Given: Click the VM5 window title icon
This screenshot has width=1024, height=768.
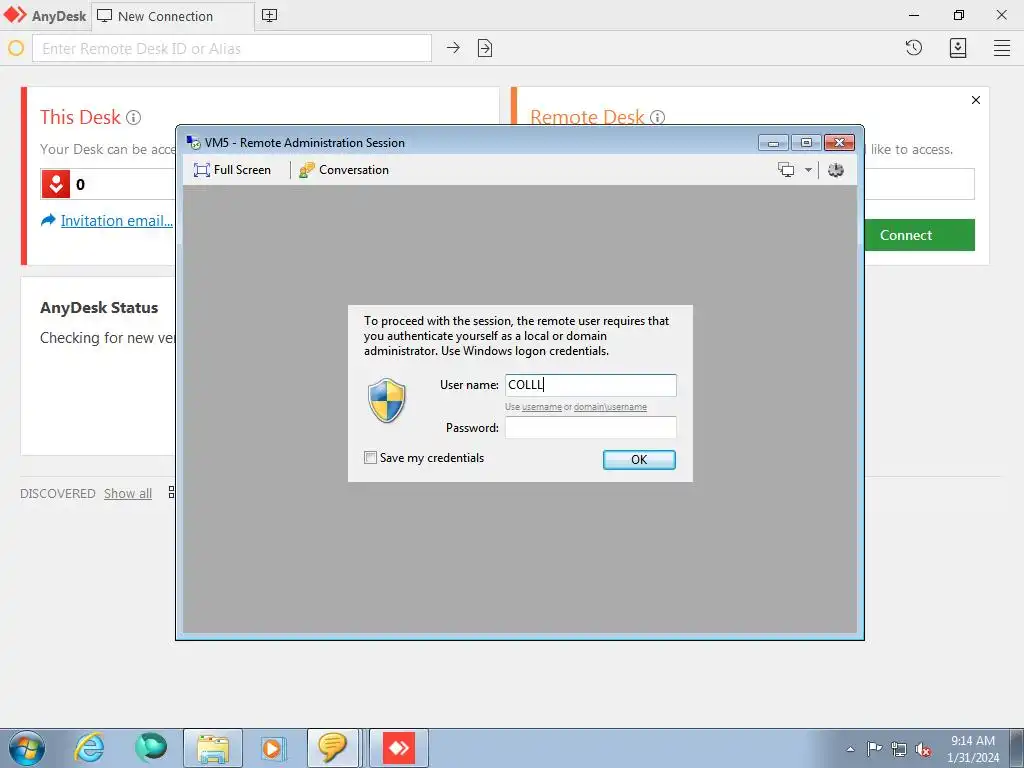Looking at the screenshot, I should 193,142.
